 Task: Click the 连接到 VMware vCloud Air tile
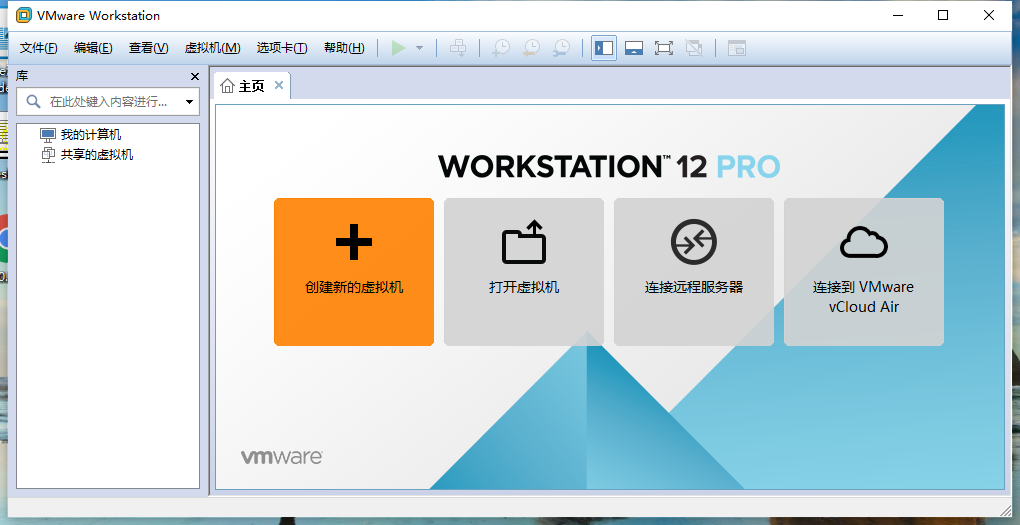(864, 272)
